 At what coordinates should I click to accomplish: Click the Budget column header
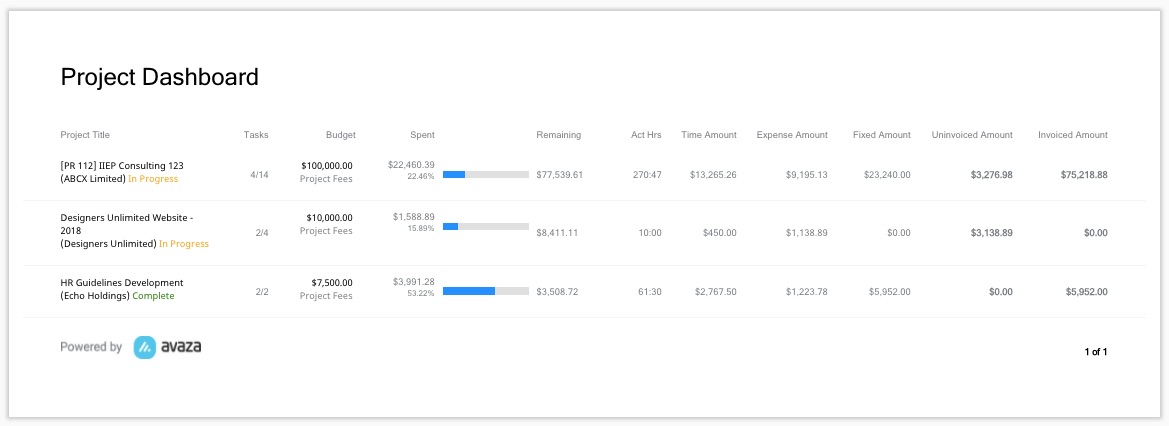click(341, 135)
